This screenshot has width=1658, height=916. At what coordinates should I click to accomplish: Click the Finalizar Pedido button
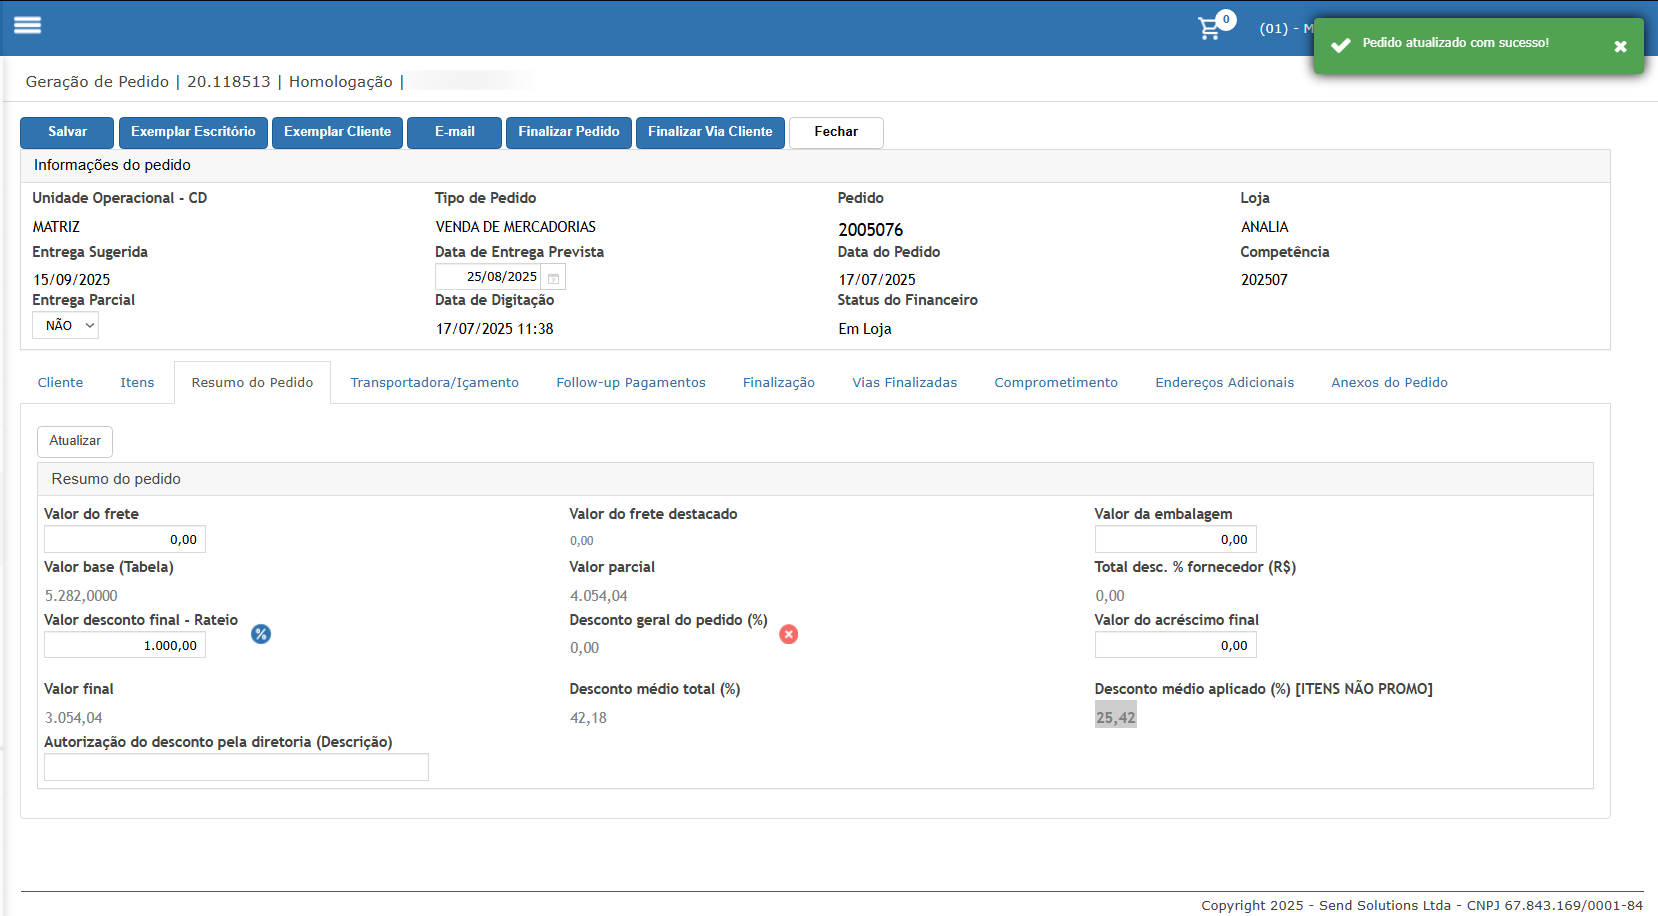click(568, 132)
